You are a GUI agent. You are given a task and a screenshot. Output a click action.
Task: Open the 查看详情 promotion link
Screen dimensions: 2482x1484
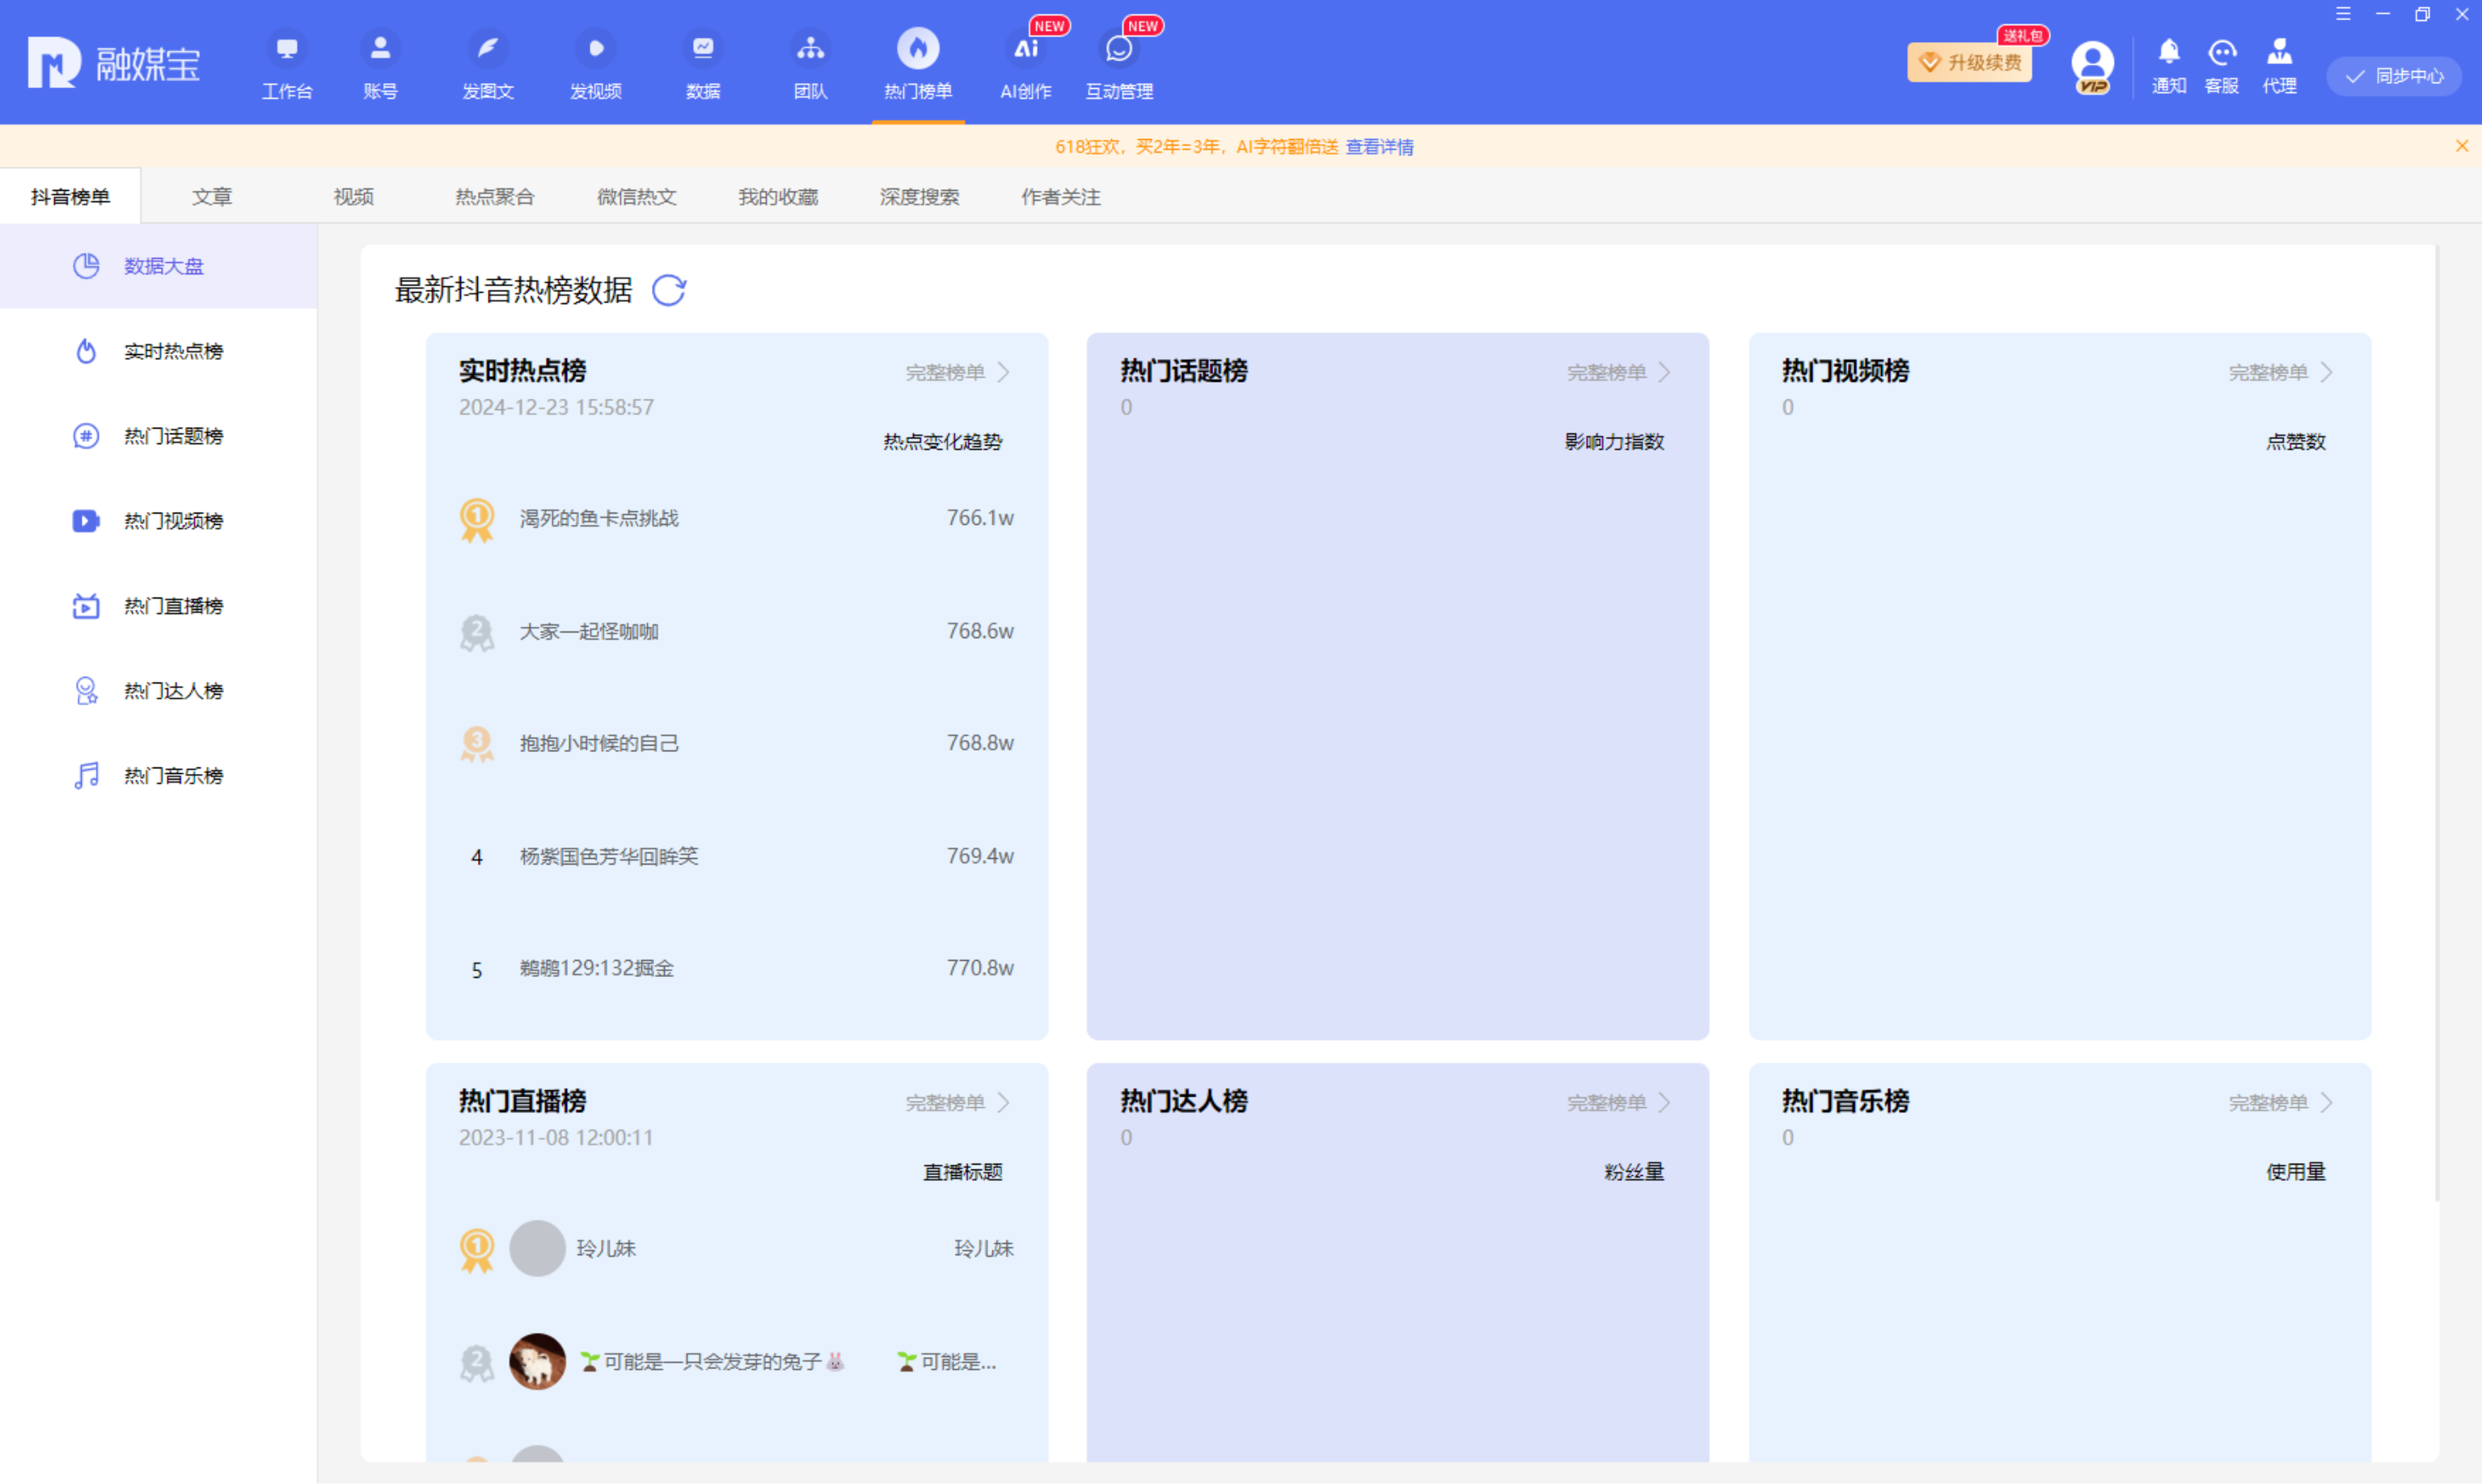click(x=1379, y=147)
